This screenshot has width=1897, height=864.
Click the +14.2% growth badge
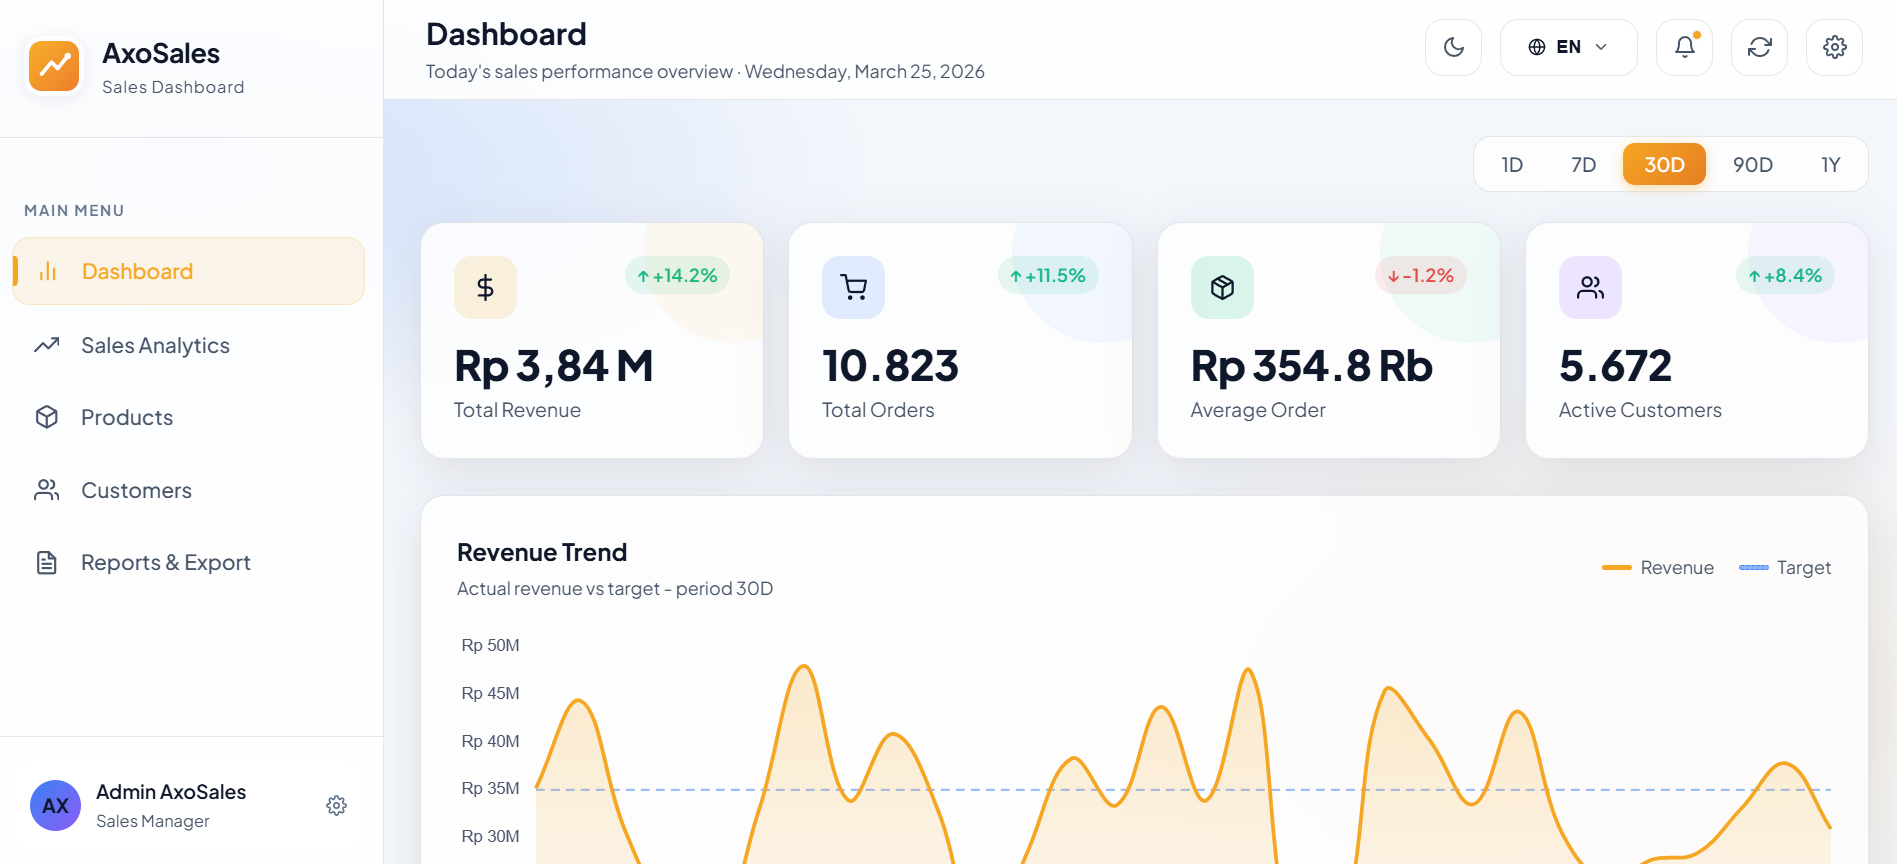coord(677,275)
